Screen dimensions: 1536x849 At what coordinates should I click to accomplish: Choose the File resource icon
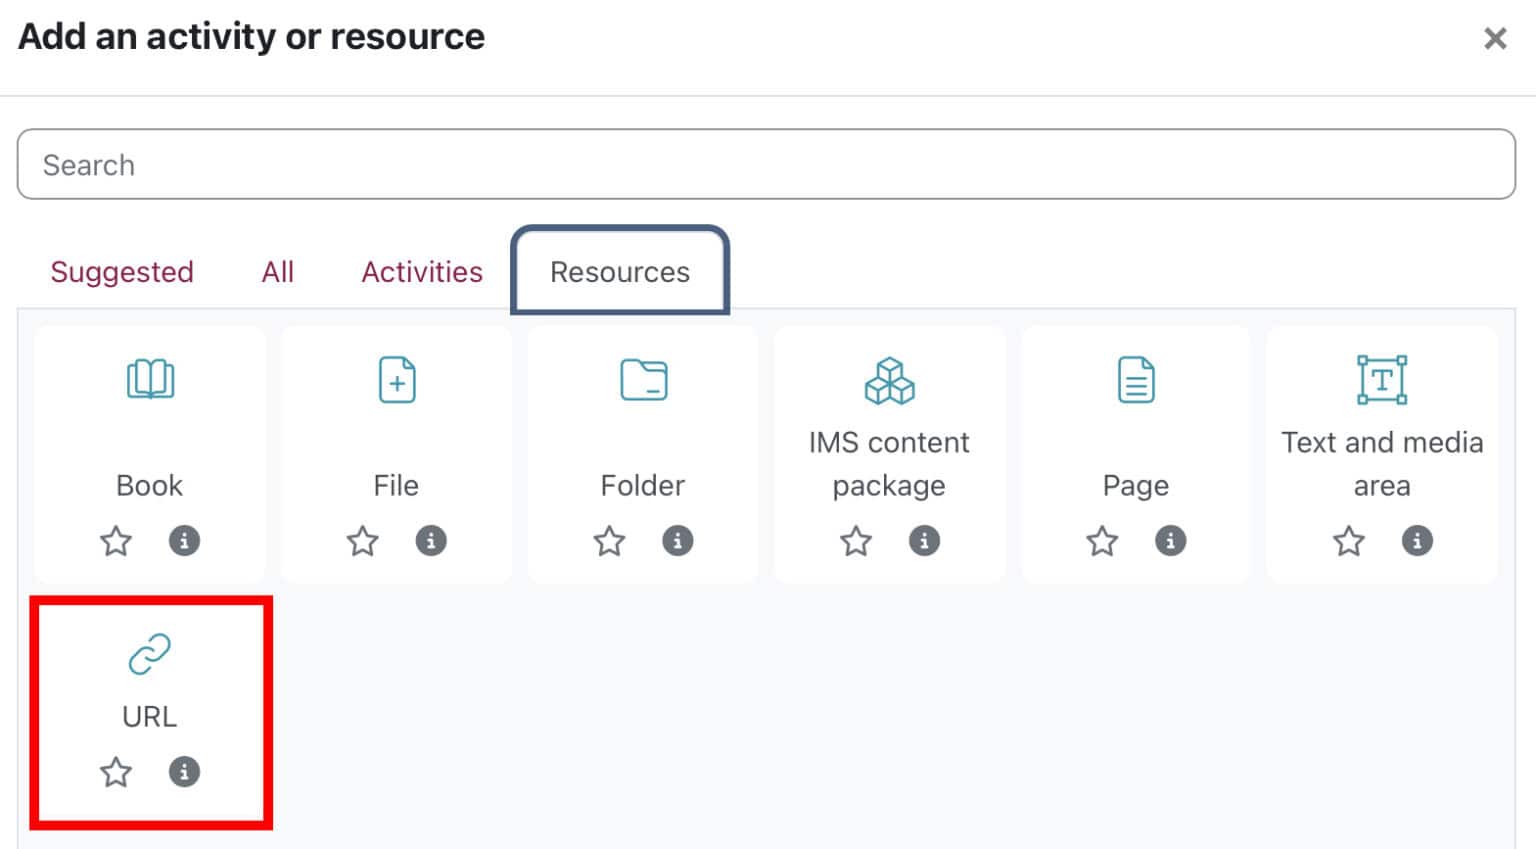397,380
